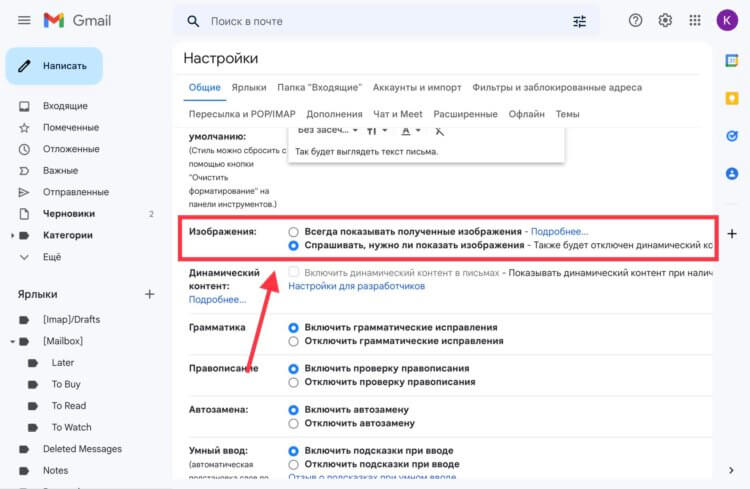Image resolution: width=750 pixels, height=489 pixels.
Task: Switch to the Ярлыки settings tab
Action: coord(249,88)
